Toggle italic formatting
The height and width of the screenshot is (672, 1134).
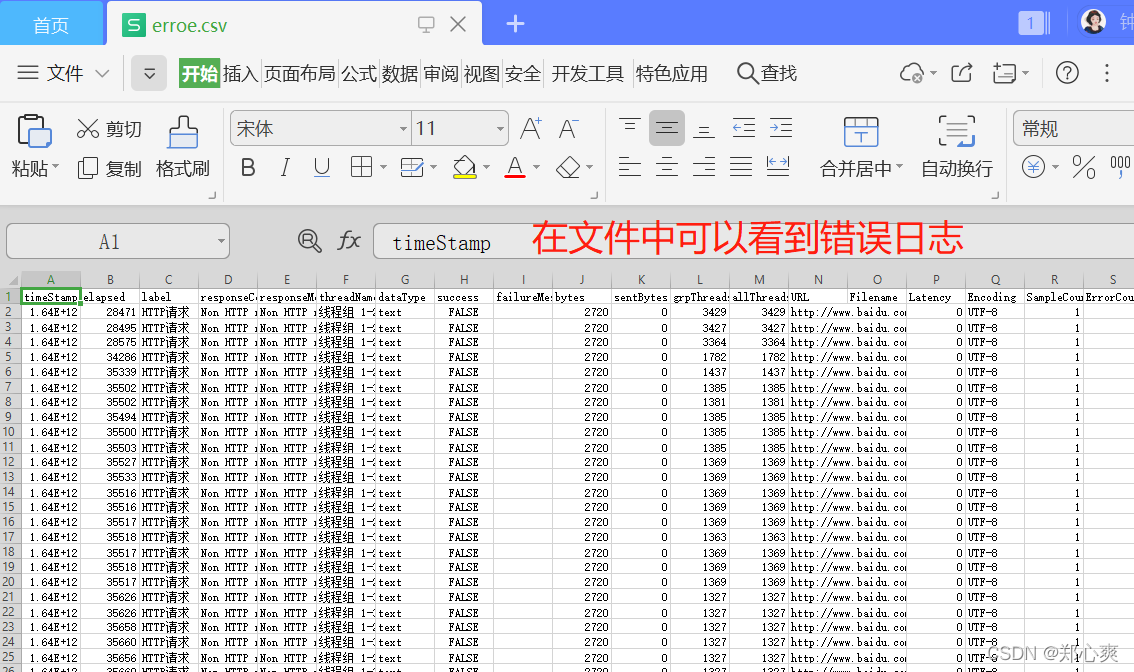[285, 168]
